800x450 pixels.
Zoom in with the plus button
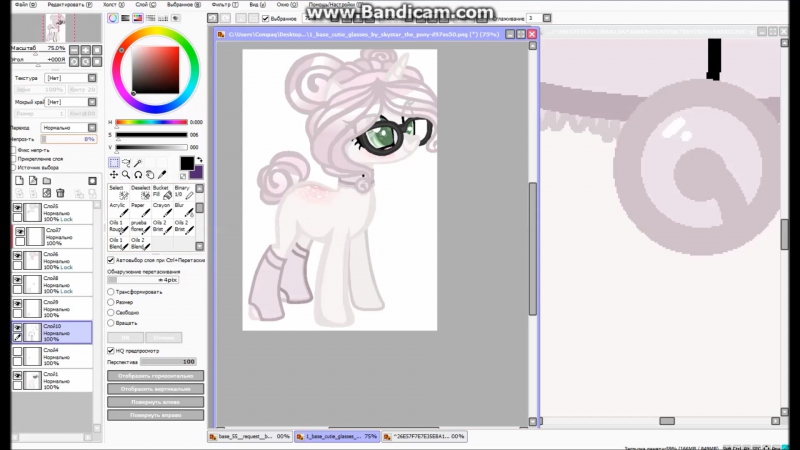point(86,50)
